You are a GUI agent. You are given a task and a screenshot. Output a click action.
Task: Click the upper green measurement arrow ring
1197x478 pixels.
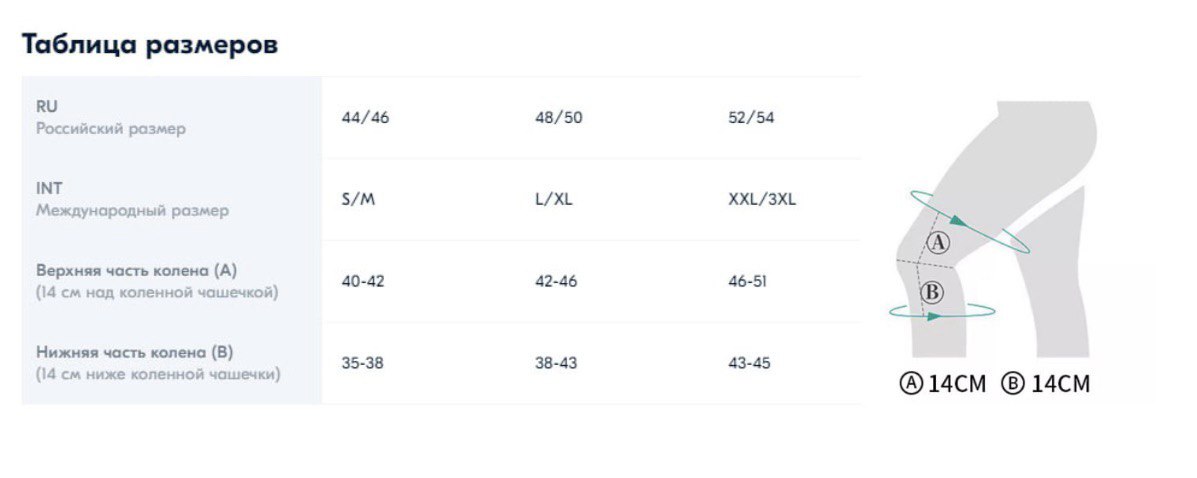[x=970, y=221]
